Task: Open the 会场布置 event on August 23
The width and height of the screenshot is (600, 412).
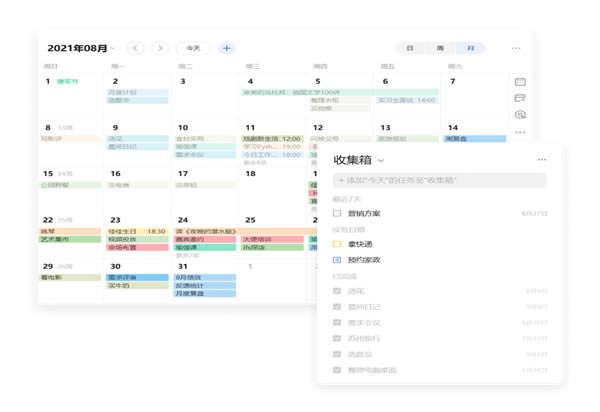Action: (137, 247)
